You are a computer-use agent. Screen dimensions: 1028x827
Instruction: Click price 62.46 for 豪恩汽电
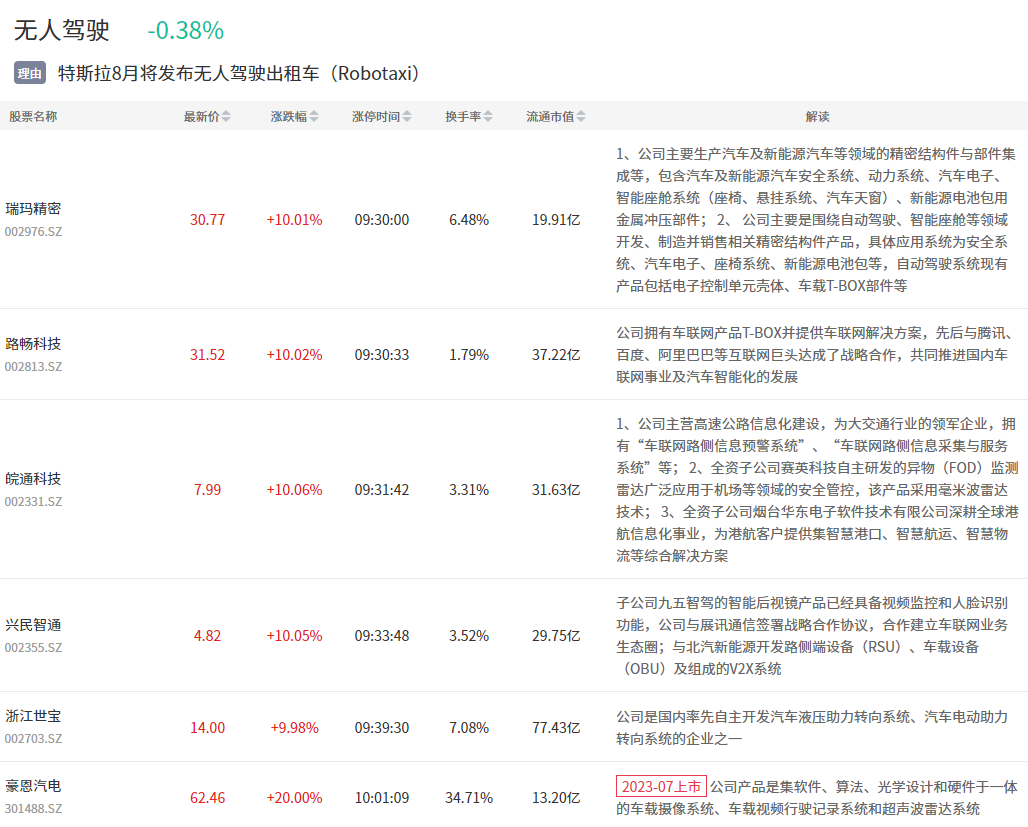click(x=207, y=798)
